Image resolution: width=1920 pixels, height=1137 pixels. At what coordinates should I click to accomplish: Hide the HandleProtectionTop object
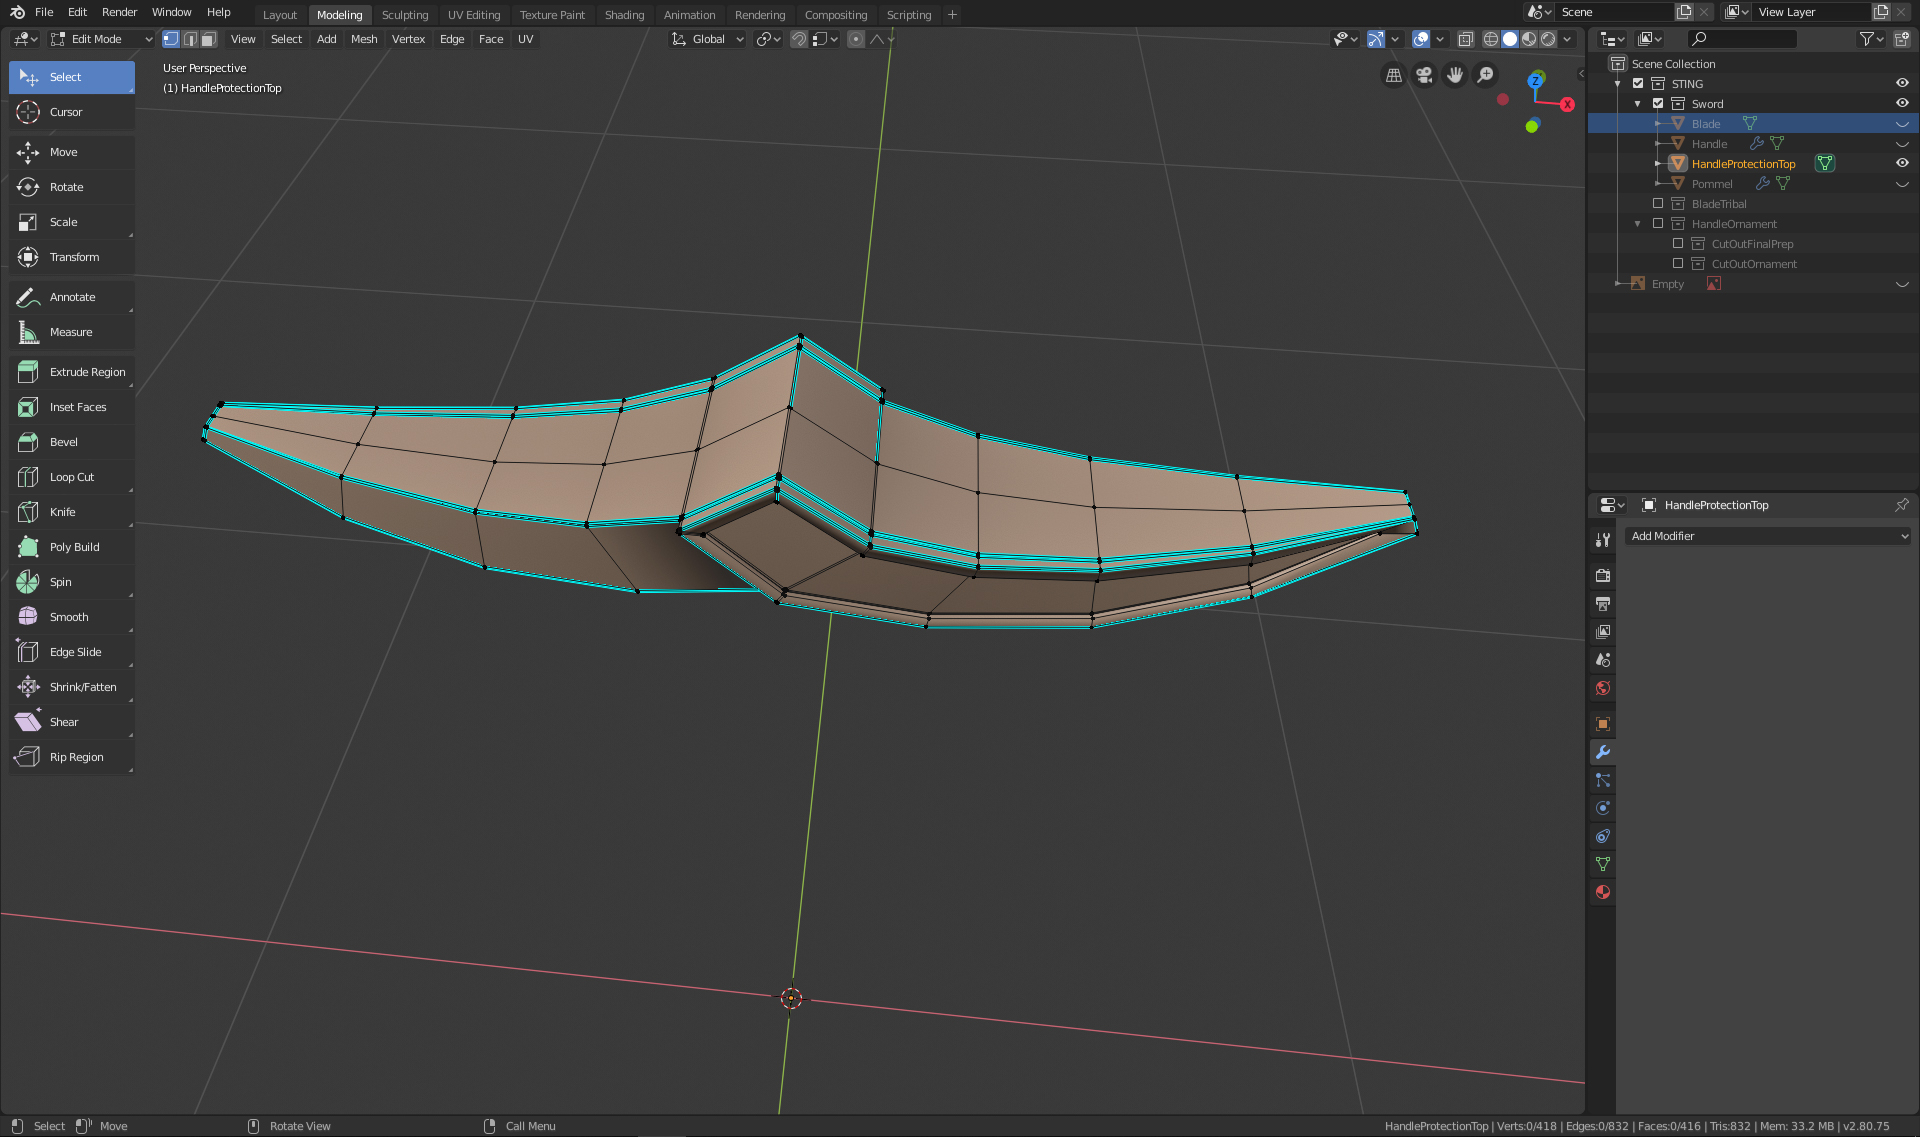[1902, 163]
